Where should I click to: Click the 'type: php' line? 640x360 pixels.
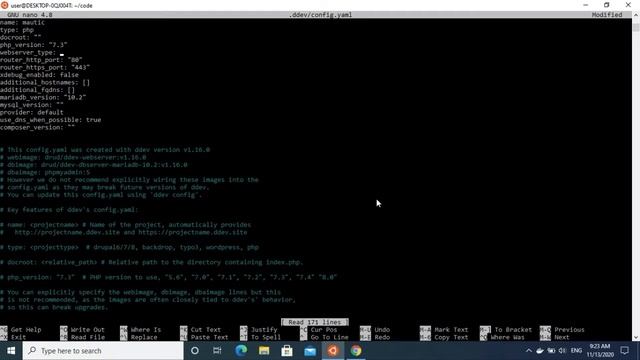click(x=17, y=30)
